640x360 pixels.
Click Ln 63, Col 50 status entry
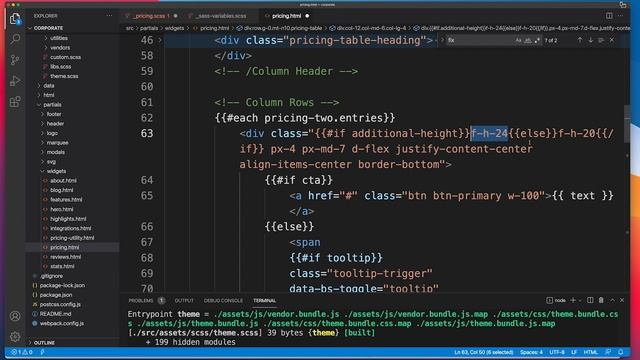pyautogui.click(x=484, y=352)
